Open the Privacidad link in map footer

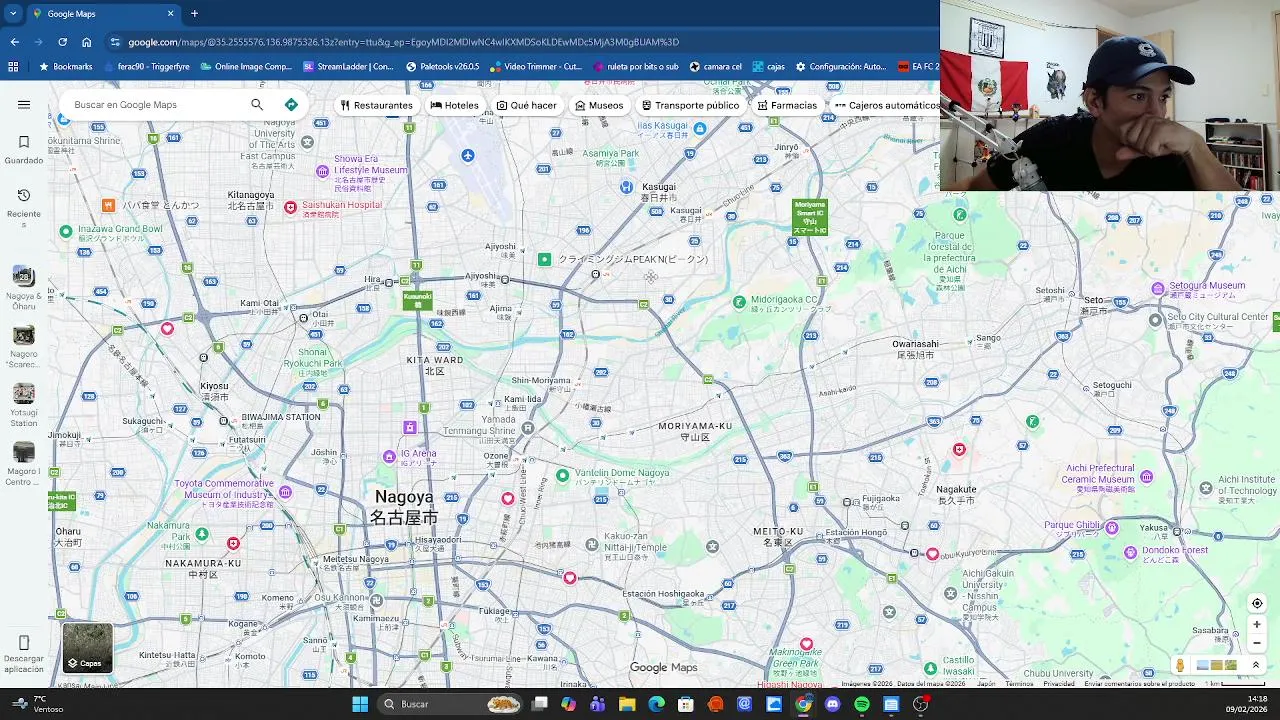coord(1059,684)
